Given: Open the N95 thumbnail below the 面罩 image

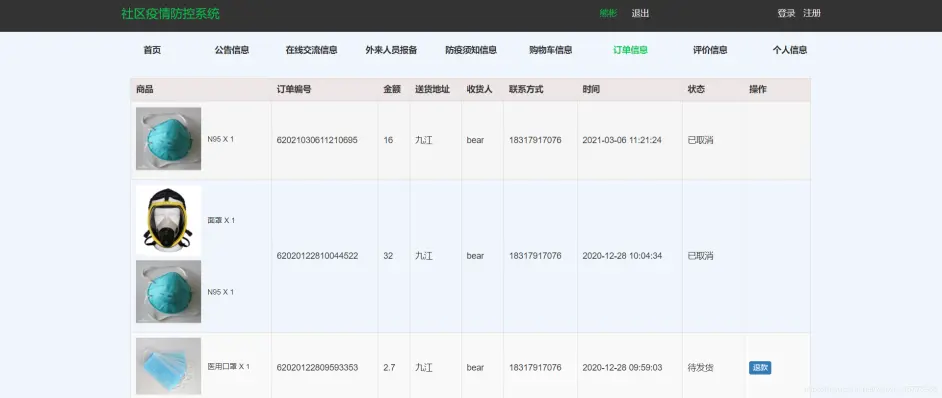Looking at the screenshot, I should click(x=168, y=292).
